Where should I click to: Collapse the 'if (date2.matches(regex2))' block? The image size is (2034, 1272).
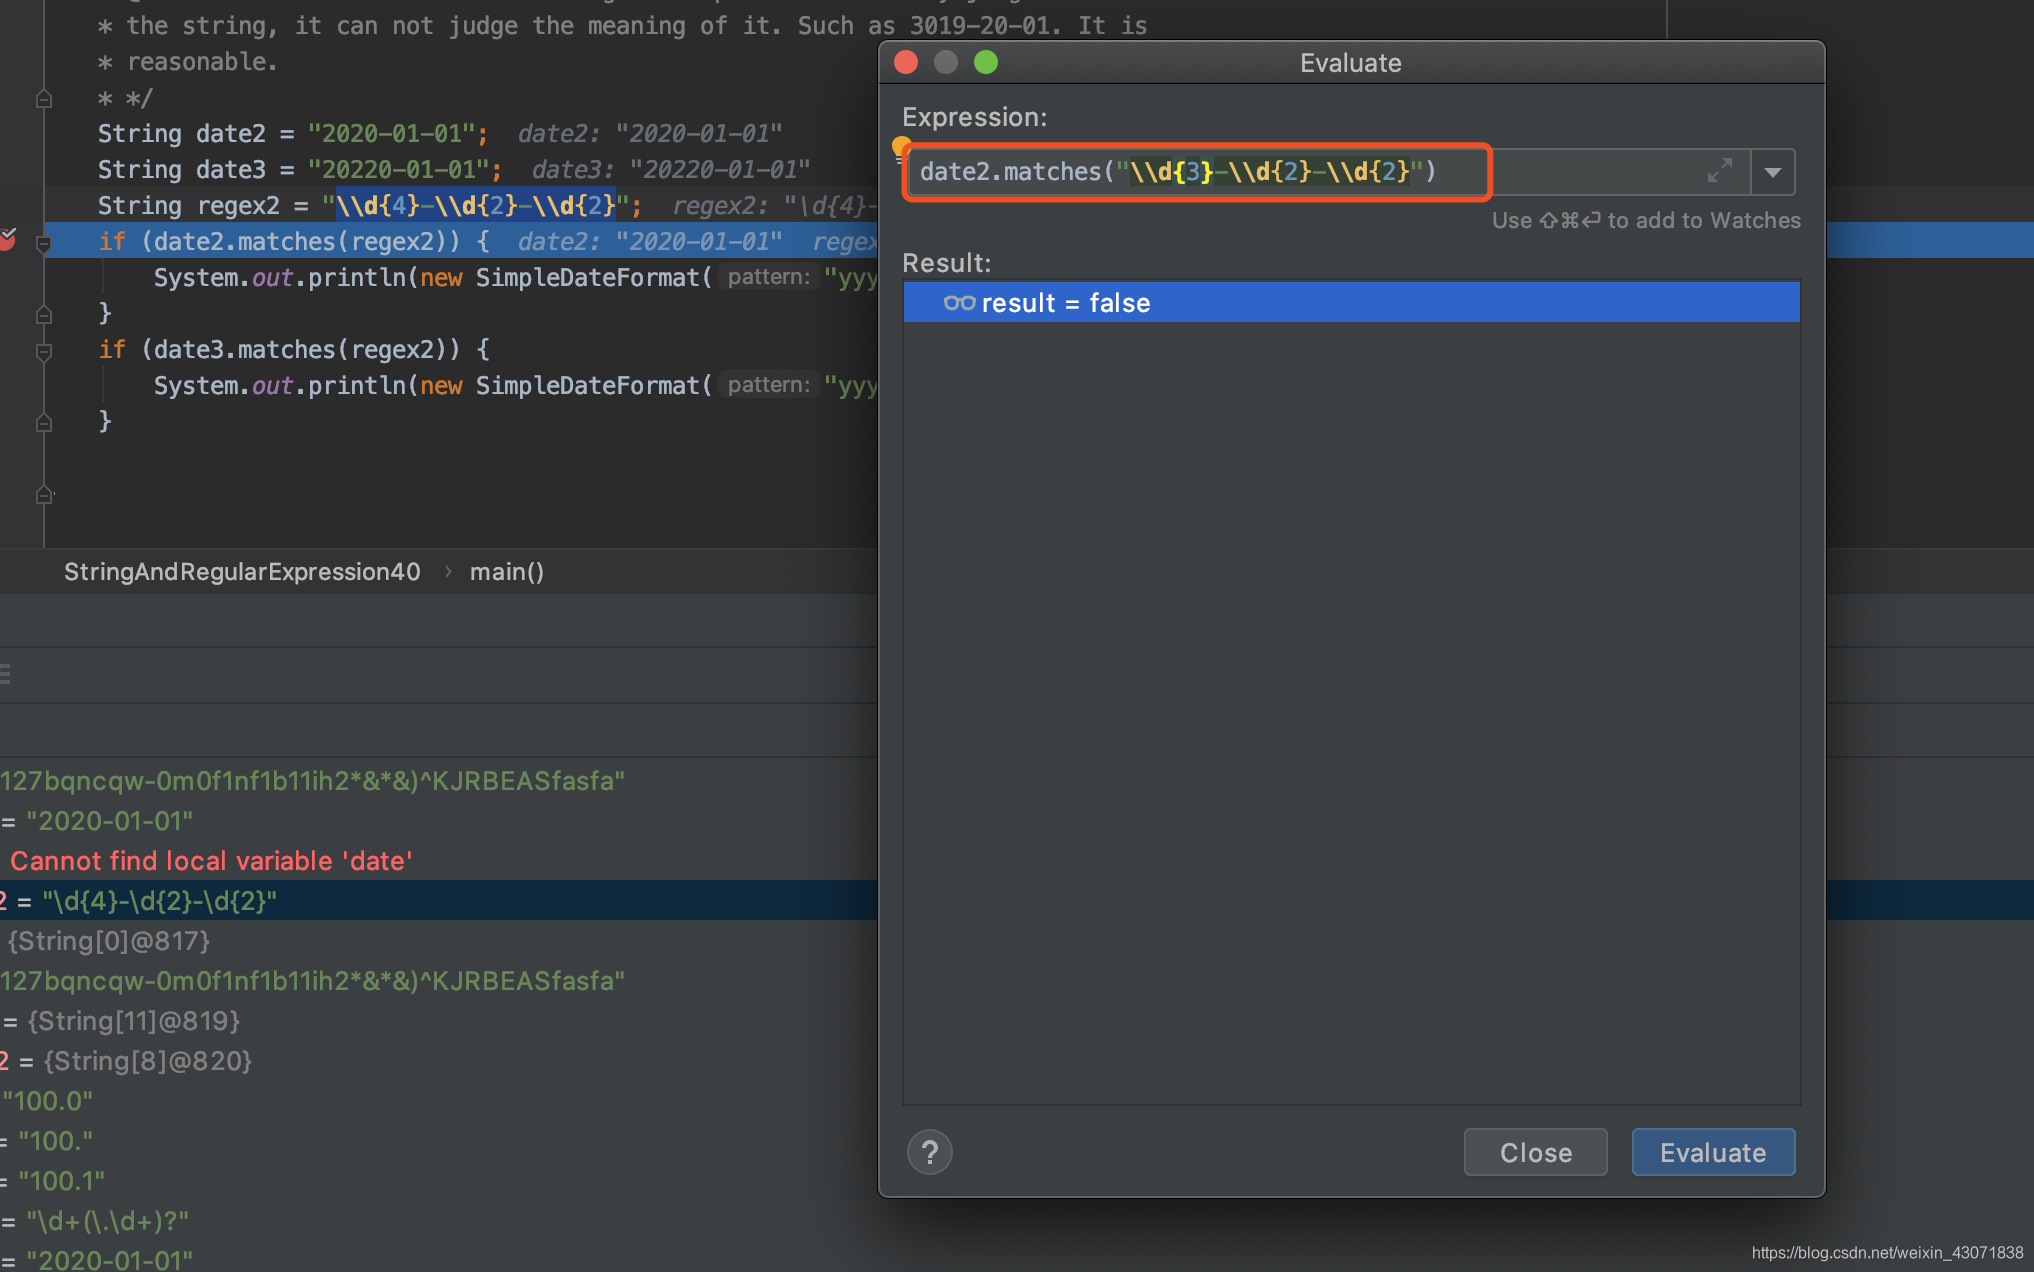click(44, 243)
